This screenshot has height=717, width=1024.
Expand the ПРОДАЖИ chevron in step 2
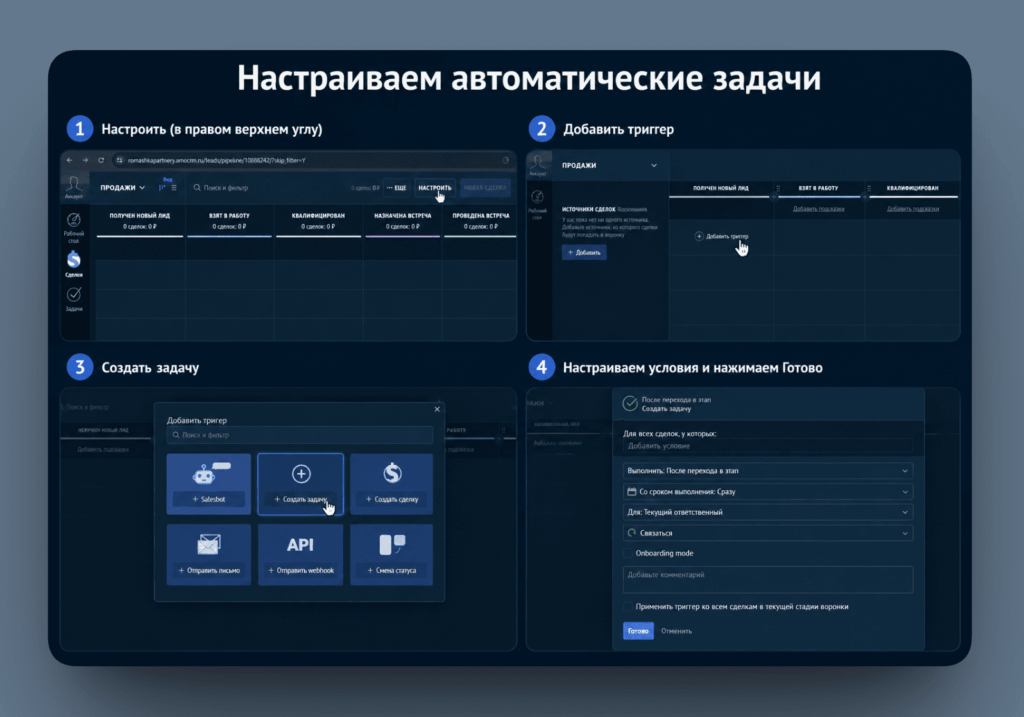click(654, 165)
